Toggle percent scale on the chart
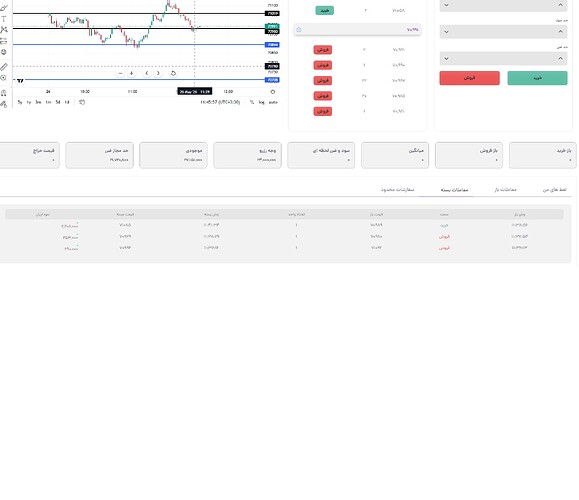The height and width of the screenshot is (500, 579). pyautogui.click(x=252, y=102)
